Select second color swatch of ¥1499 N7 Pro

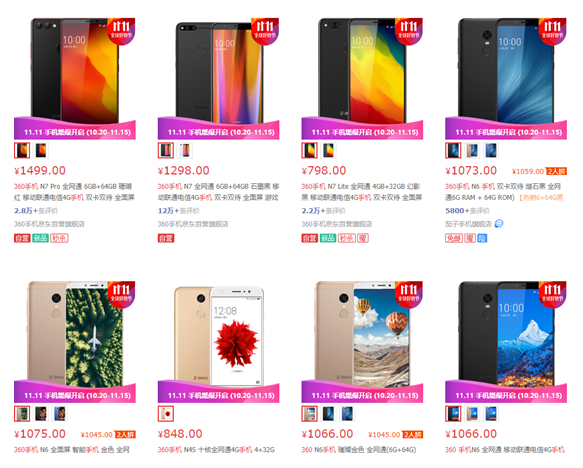pyautogui.click(x=41, y=151)
